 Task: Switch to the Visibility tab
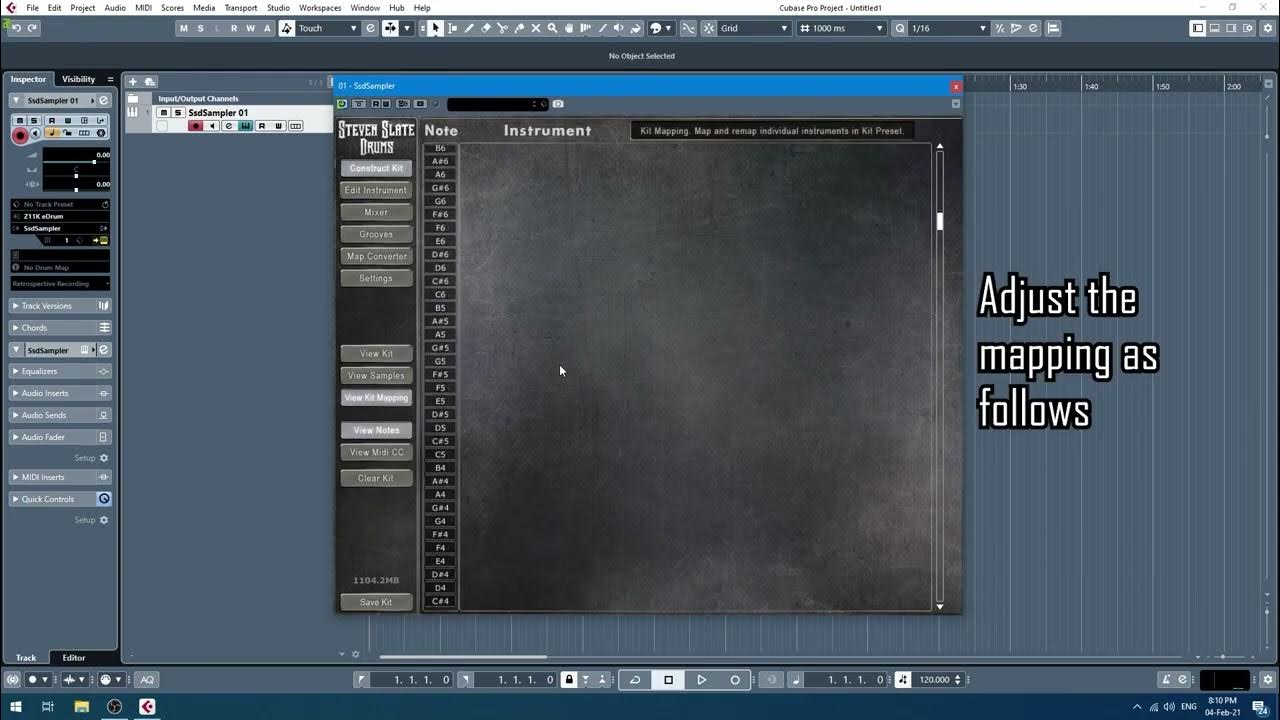click(79, 79)
